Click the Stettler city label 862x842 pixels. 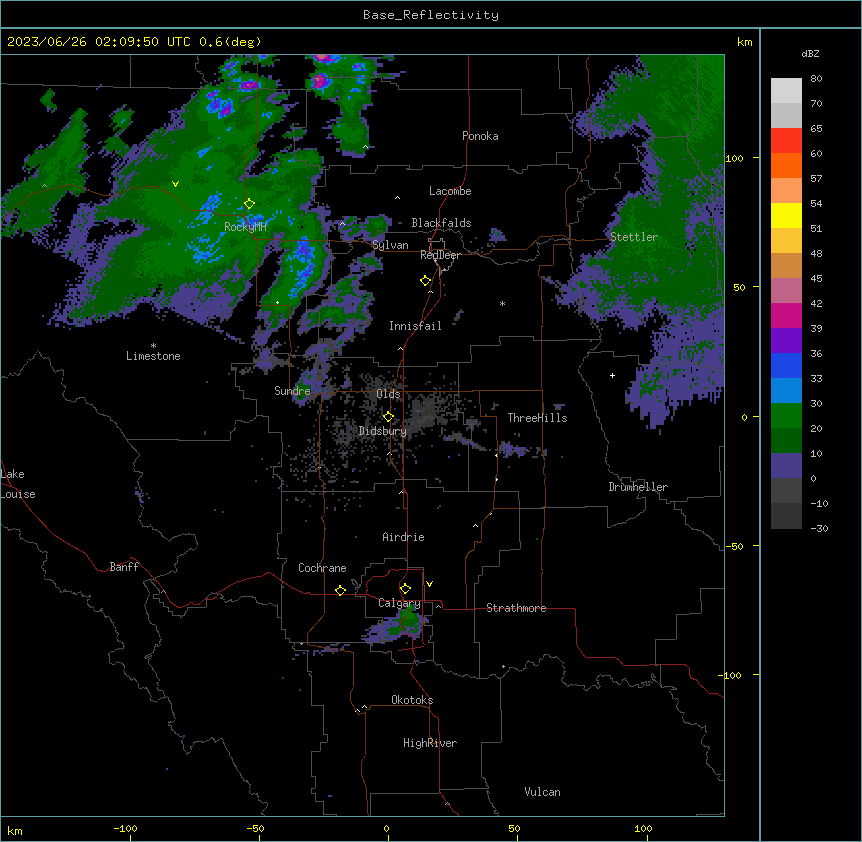coord(634,237)
